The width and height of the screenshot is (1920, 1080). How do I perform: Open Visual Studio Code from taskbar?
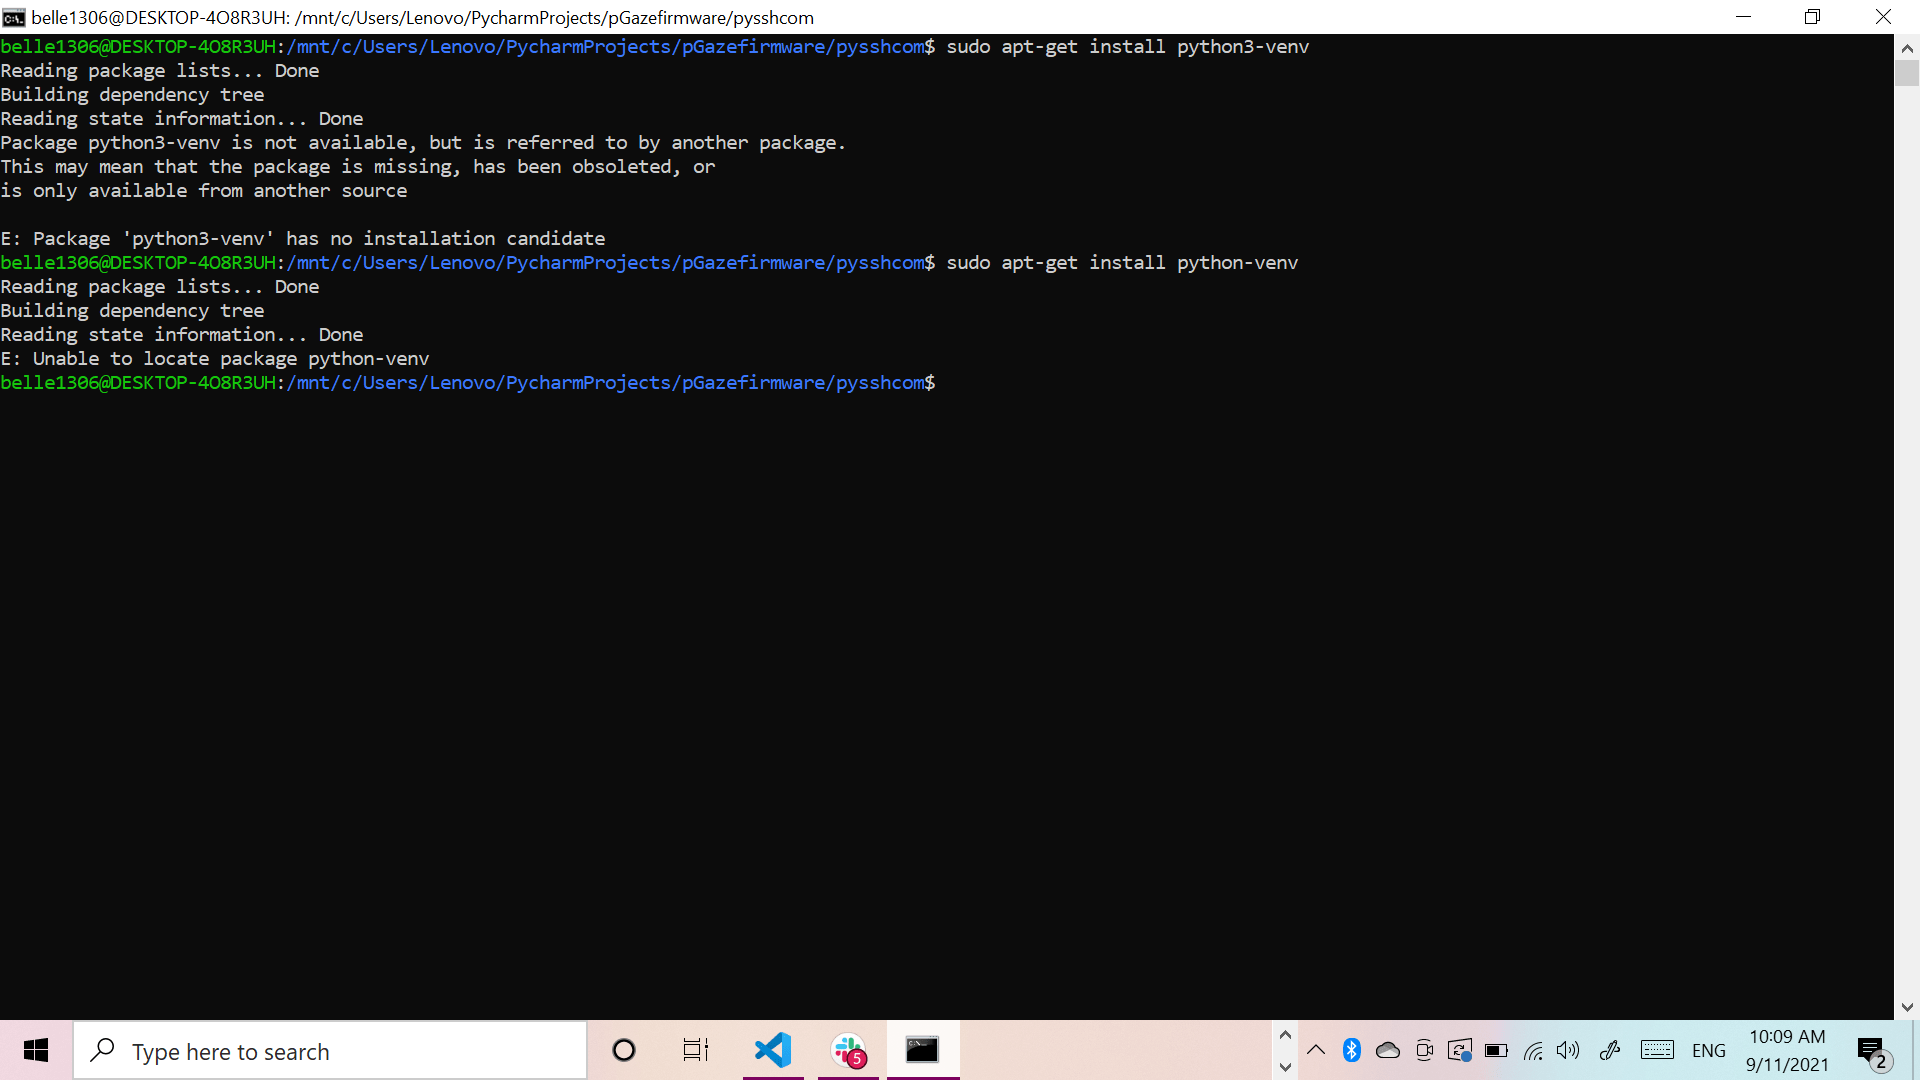tap(773, 1050)
